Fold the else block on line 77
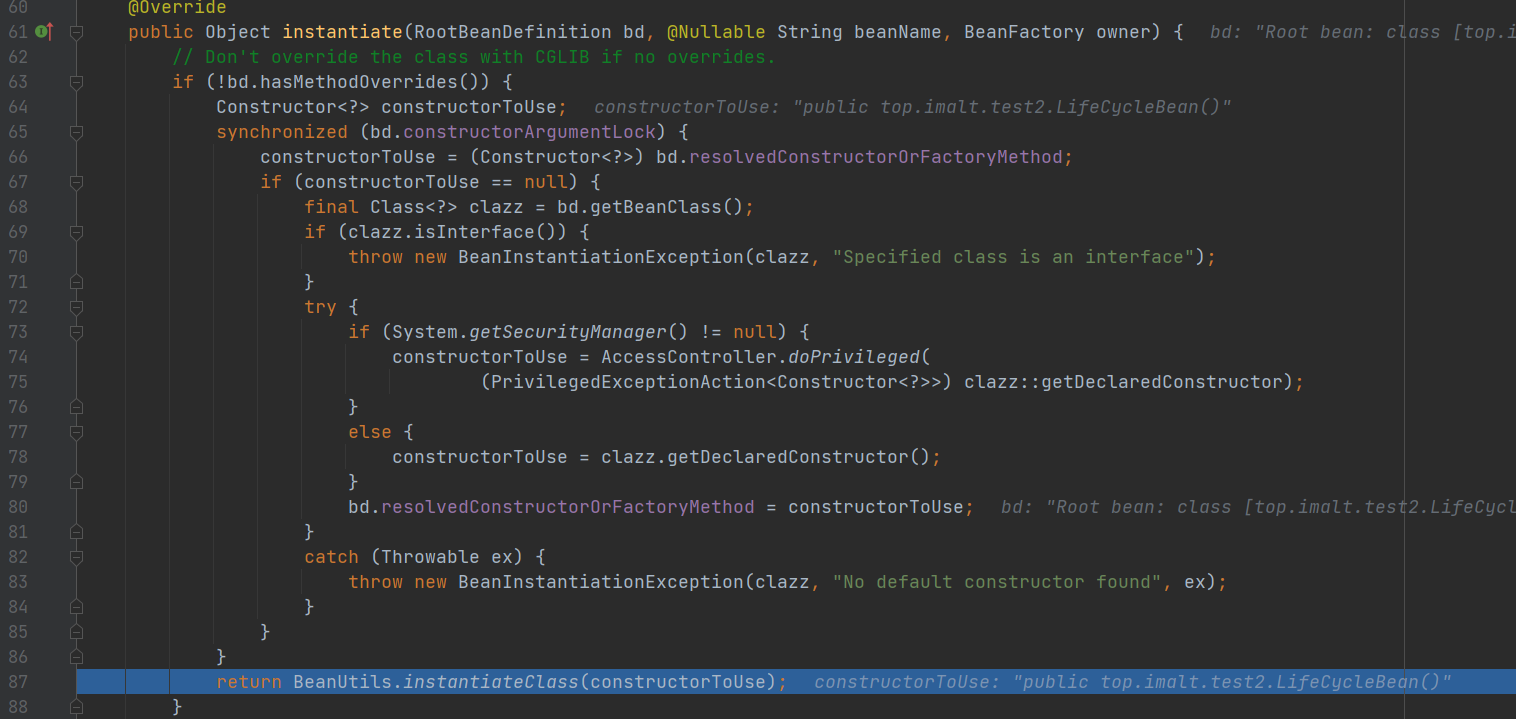 77,432
